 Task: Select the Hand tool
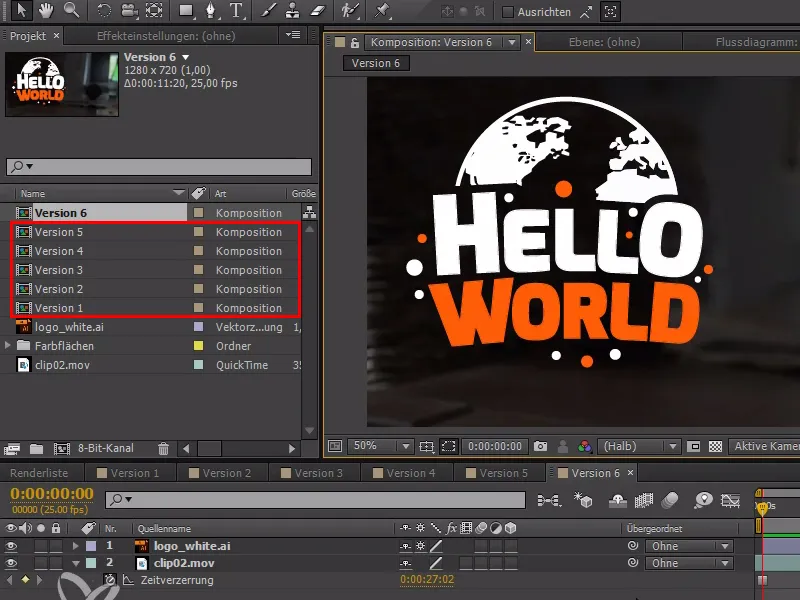pos(46,10)
